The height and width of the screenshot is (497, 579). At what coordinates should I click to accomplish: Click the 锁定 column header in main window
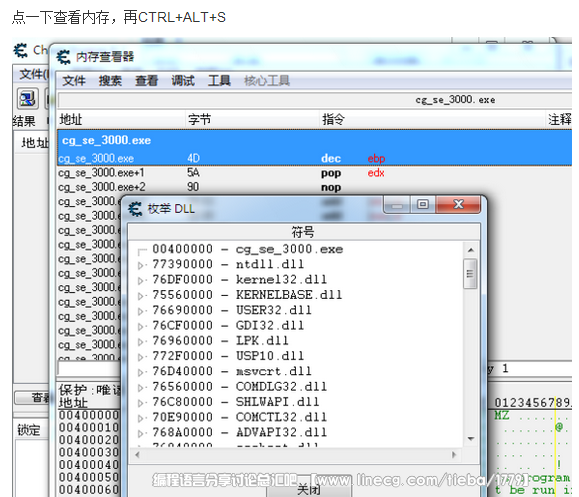29,430
